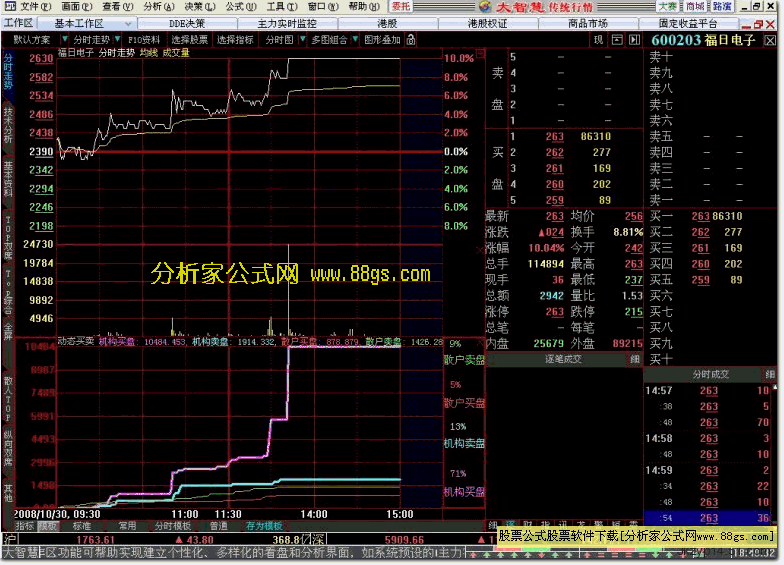
Task: Select the 纵向双席 vertical side tab
Action: pos(8,448)
